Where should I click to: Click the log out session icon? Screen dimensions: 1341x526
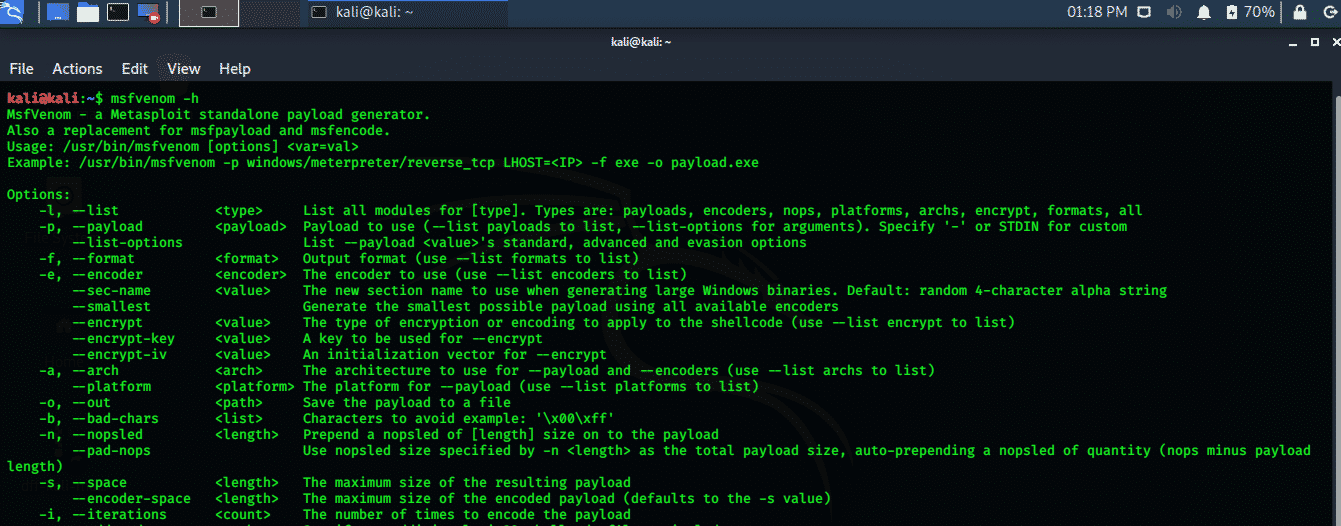(x=1328, y=12)
